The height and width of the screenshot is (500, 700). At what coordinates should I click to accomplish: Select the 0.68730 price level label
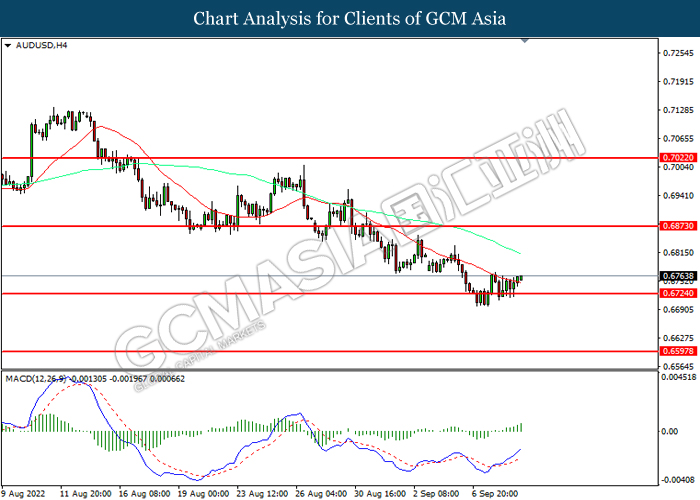678,226
